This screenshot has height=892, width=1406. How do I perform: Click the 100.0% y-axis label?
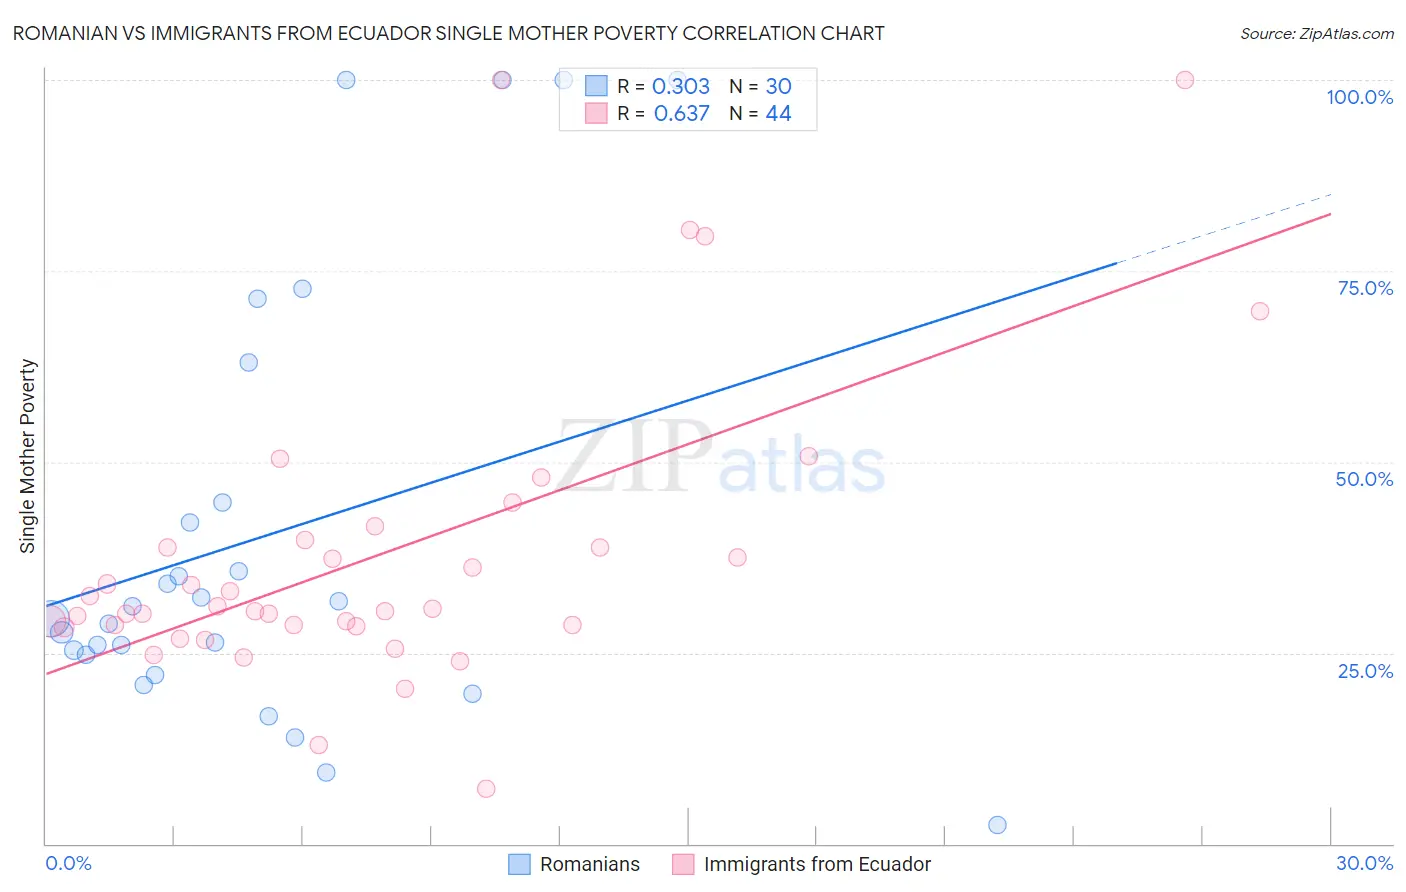pyautogui.click(x=1359, y=97)
